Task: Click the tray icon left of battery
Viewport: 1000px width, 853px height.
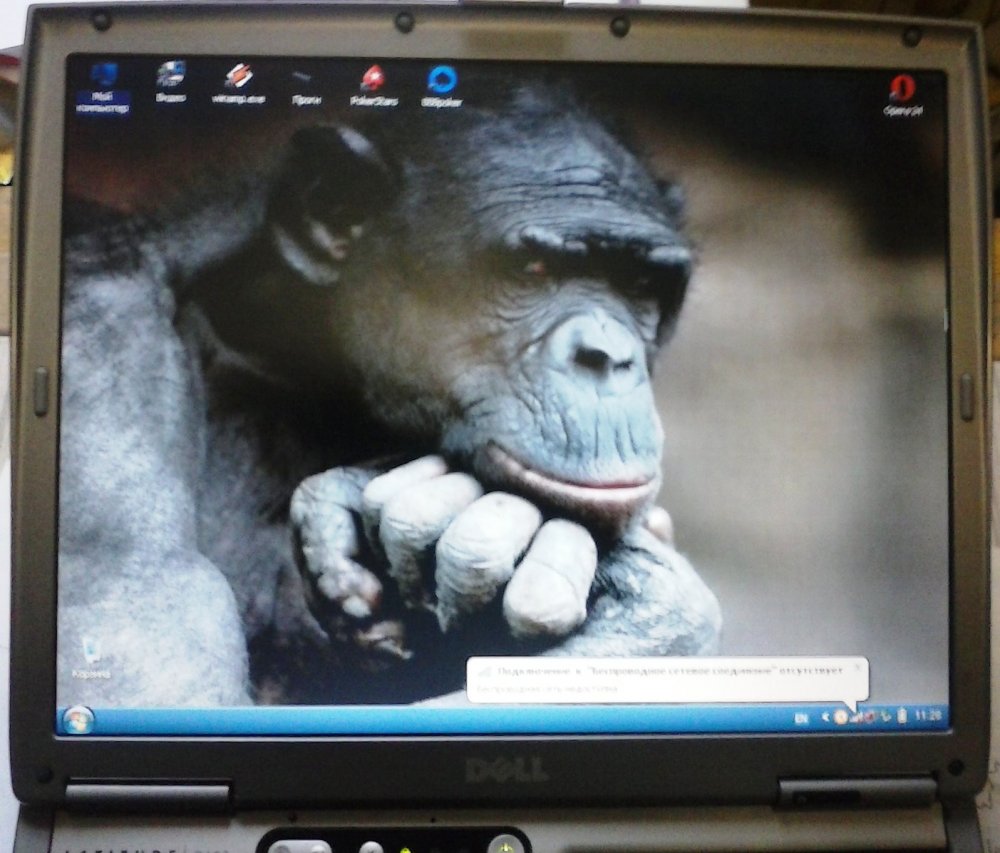Action: point(886,716)
